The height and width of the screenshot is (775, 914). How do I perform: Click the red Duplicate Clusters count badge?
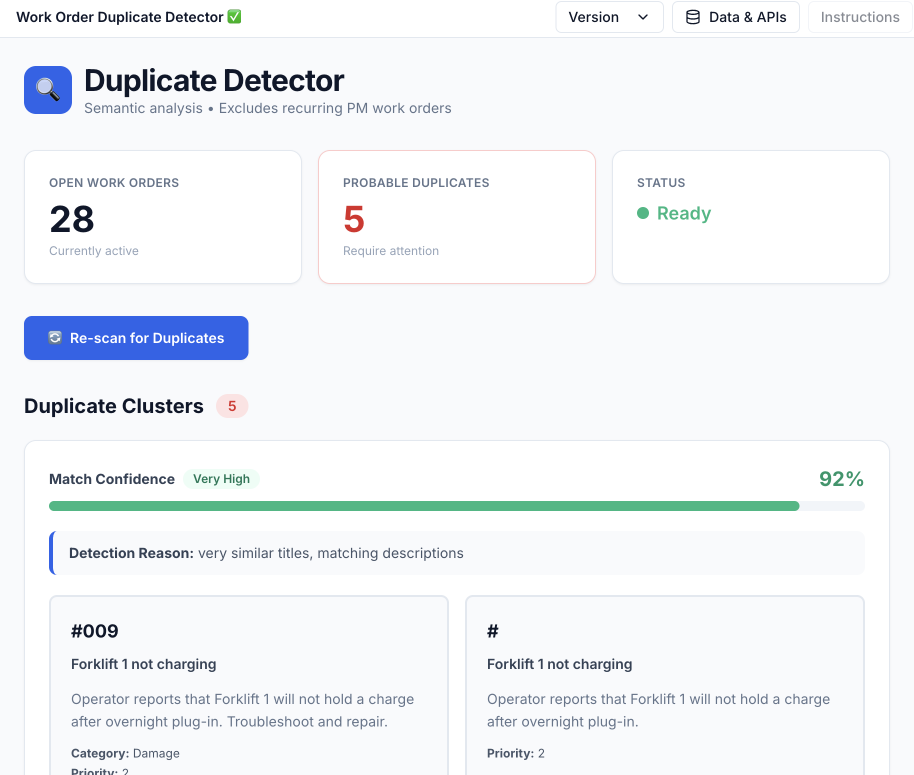[x=232, y=406]
